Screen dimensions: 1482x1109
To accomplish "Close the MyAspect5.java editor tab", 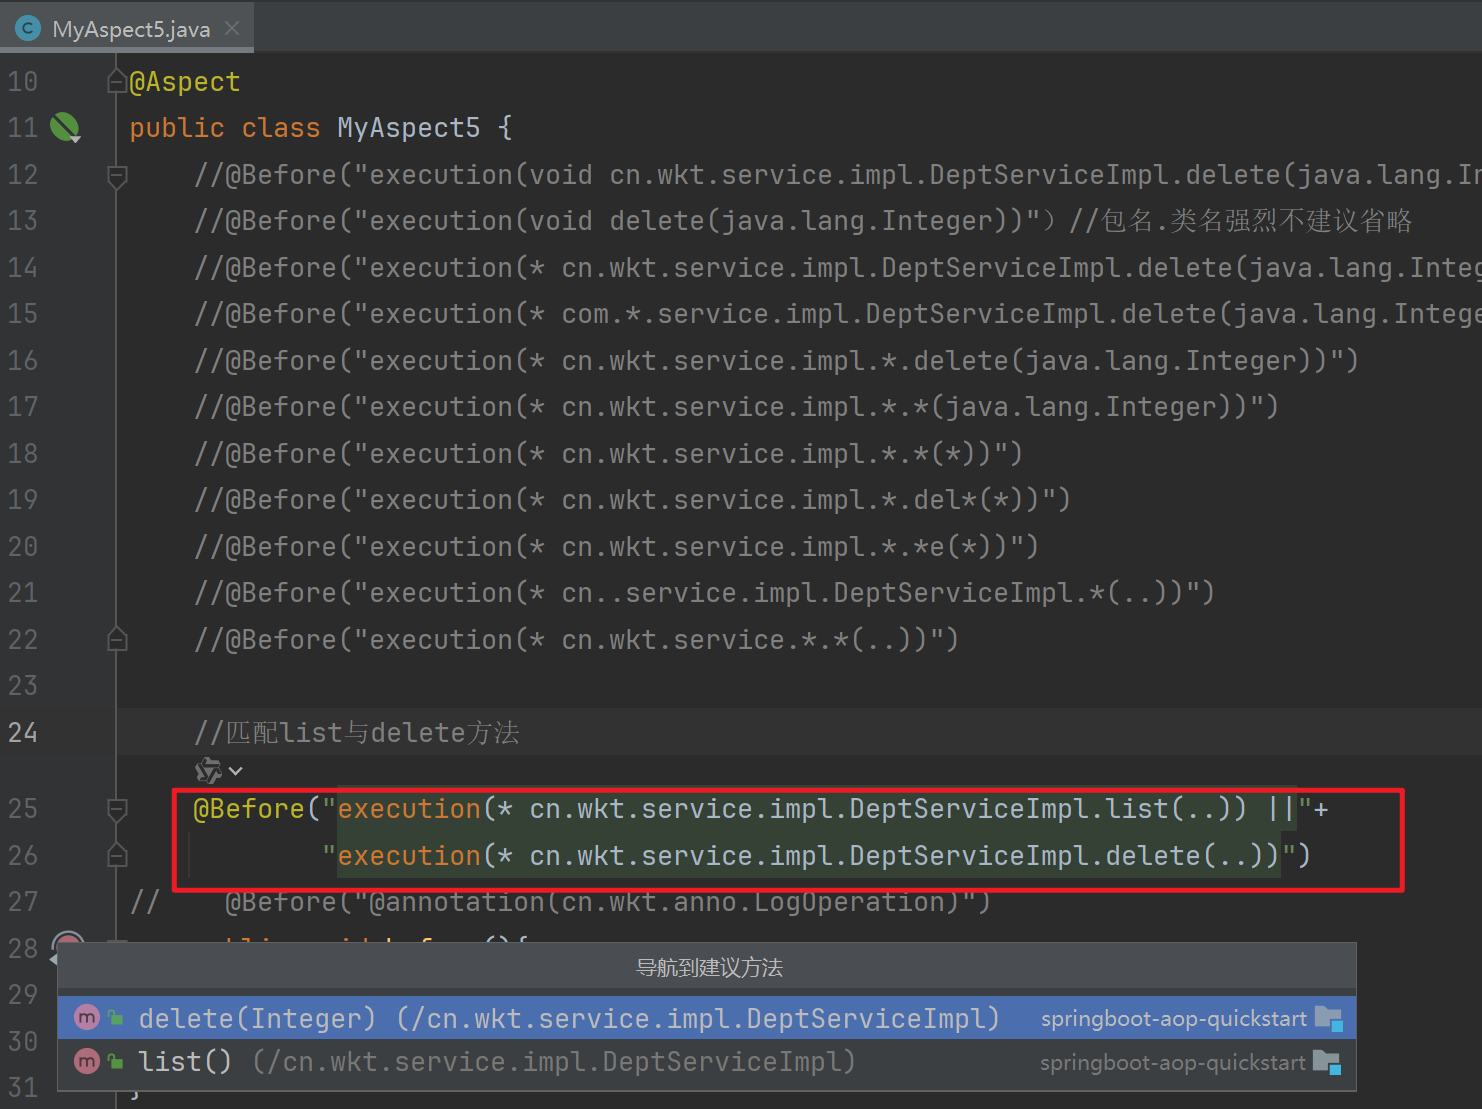I will click(232, 29).
